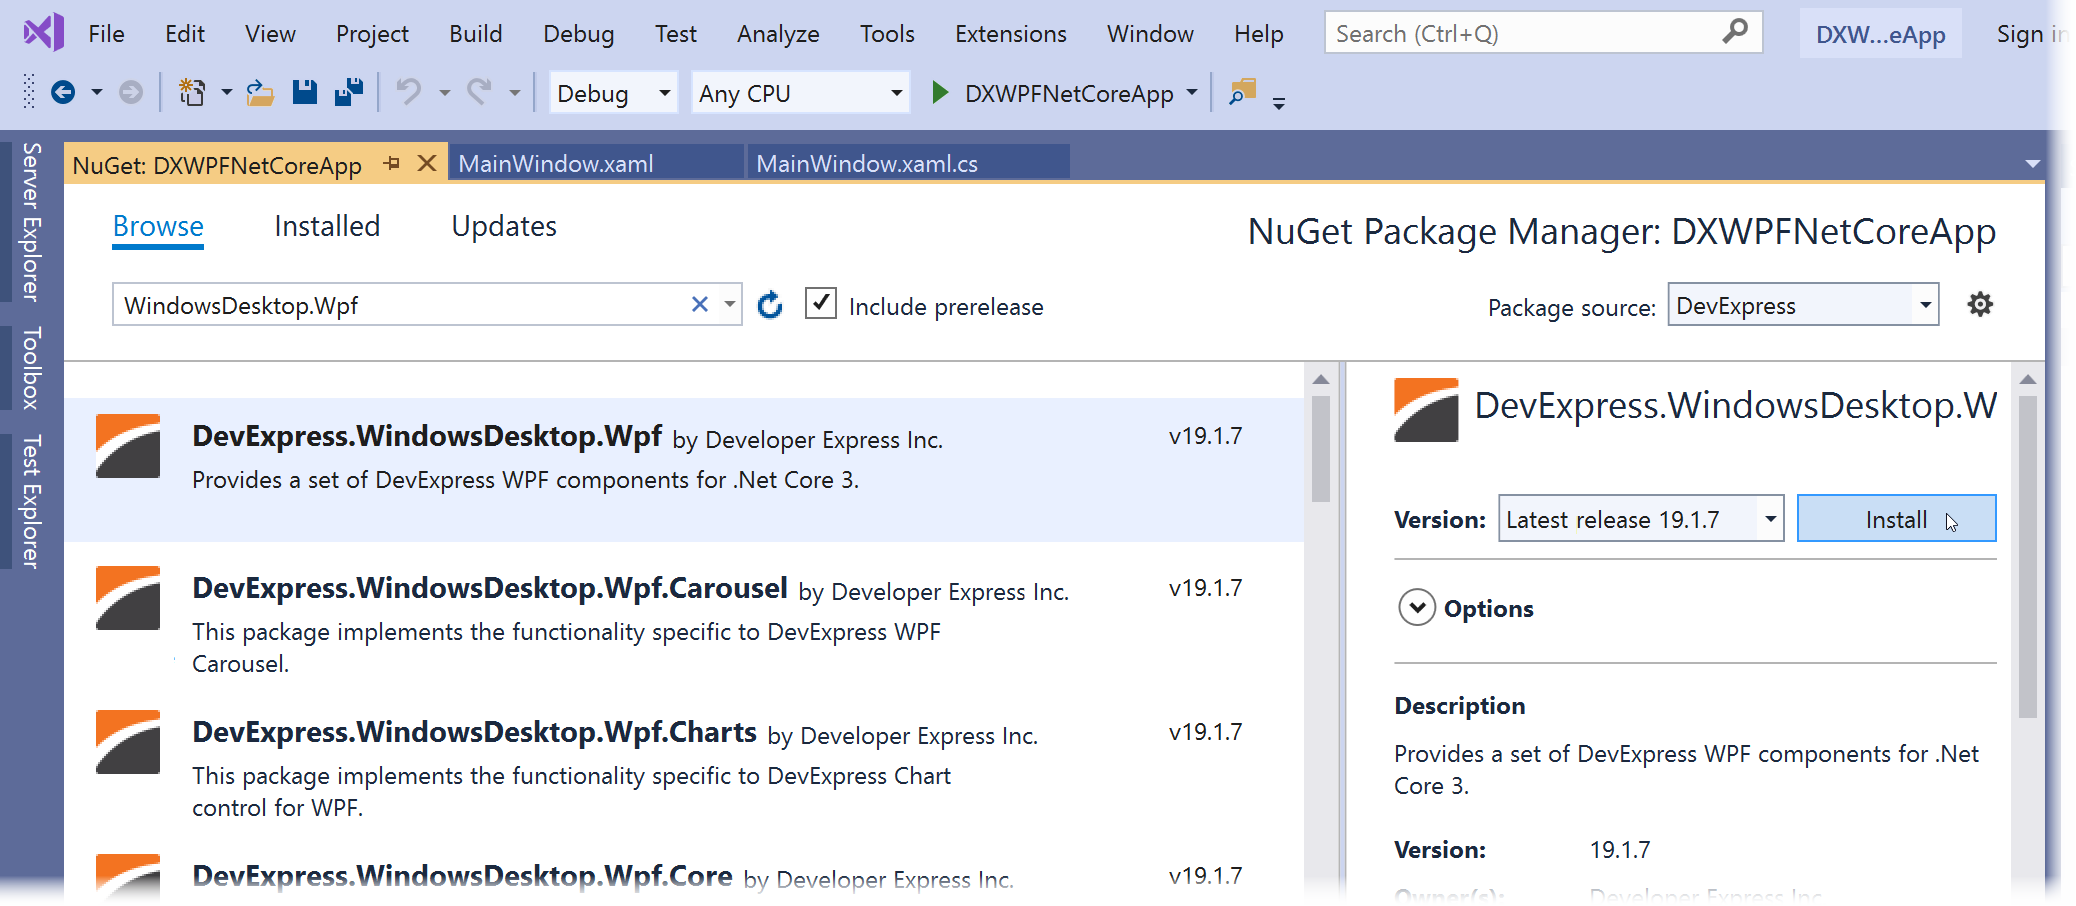Open the Version Latest release 19.1.7 dropdown

(1641, 519)
